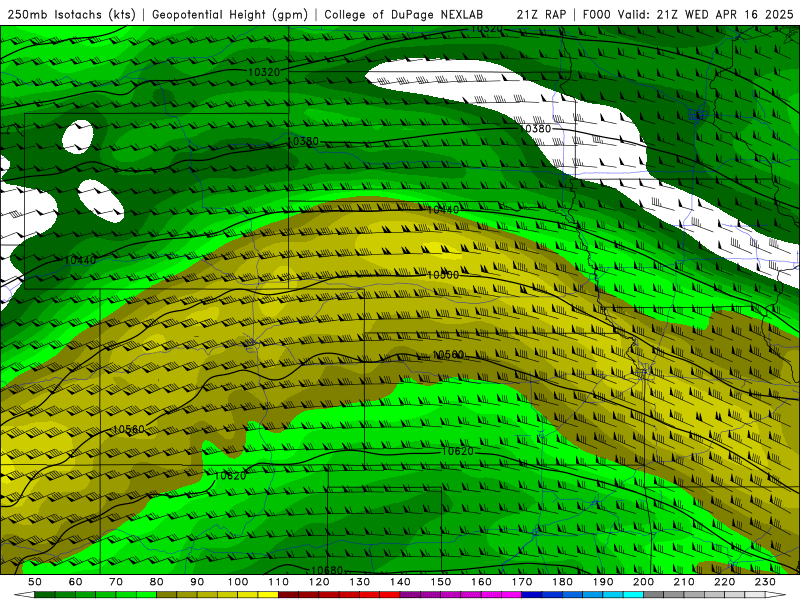800x600 pixels.
Task: Click the 160 knot scale label
Action: tap(481, 582)
